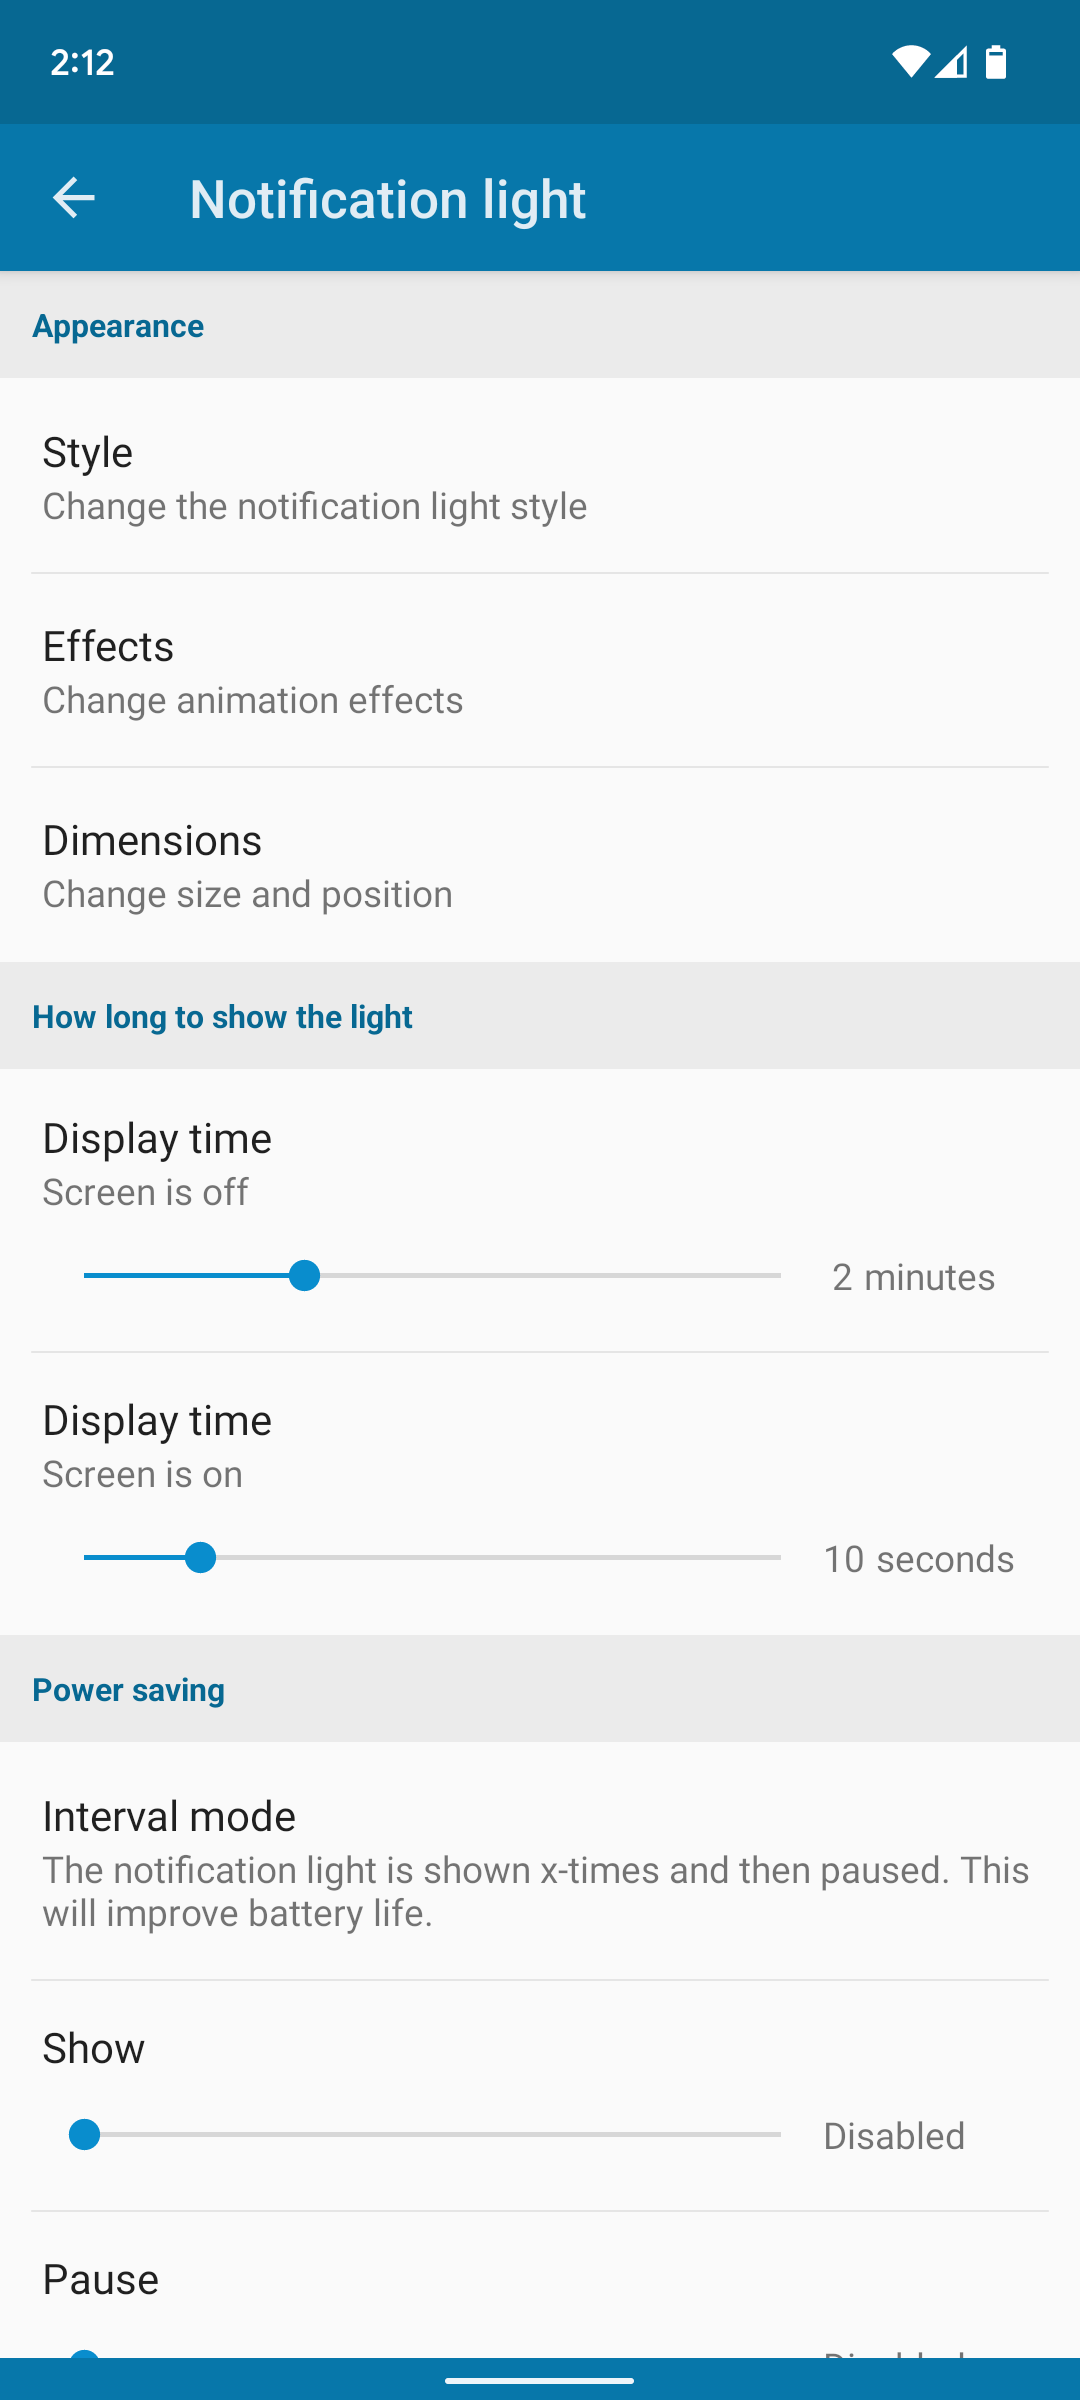1080x2400 pixels.
Task: Click the screen-off Display time slider handle
Action: coord(304,1276)
